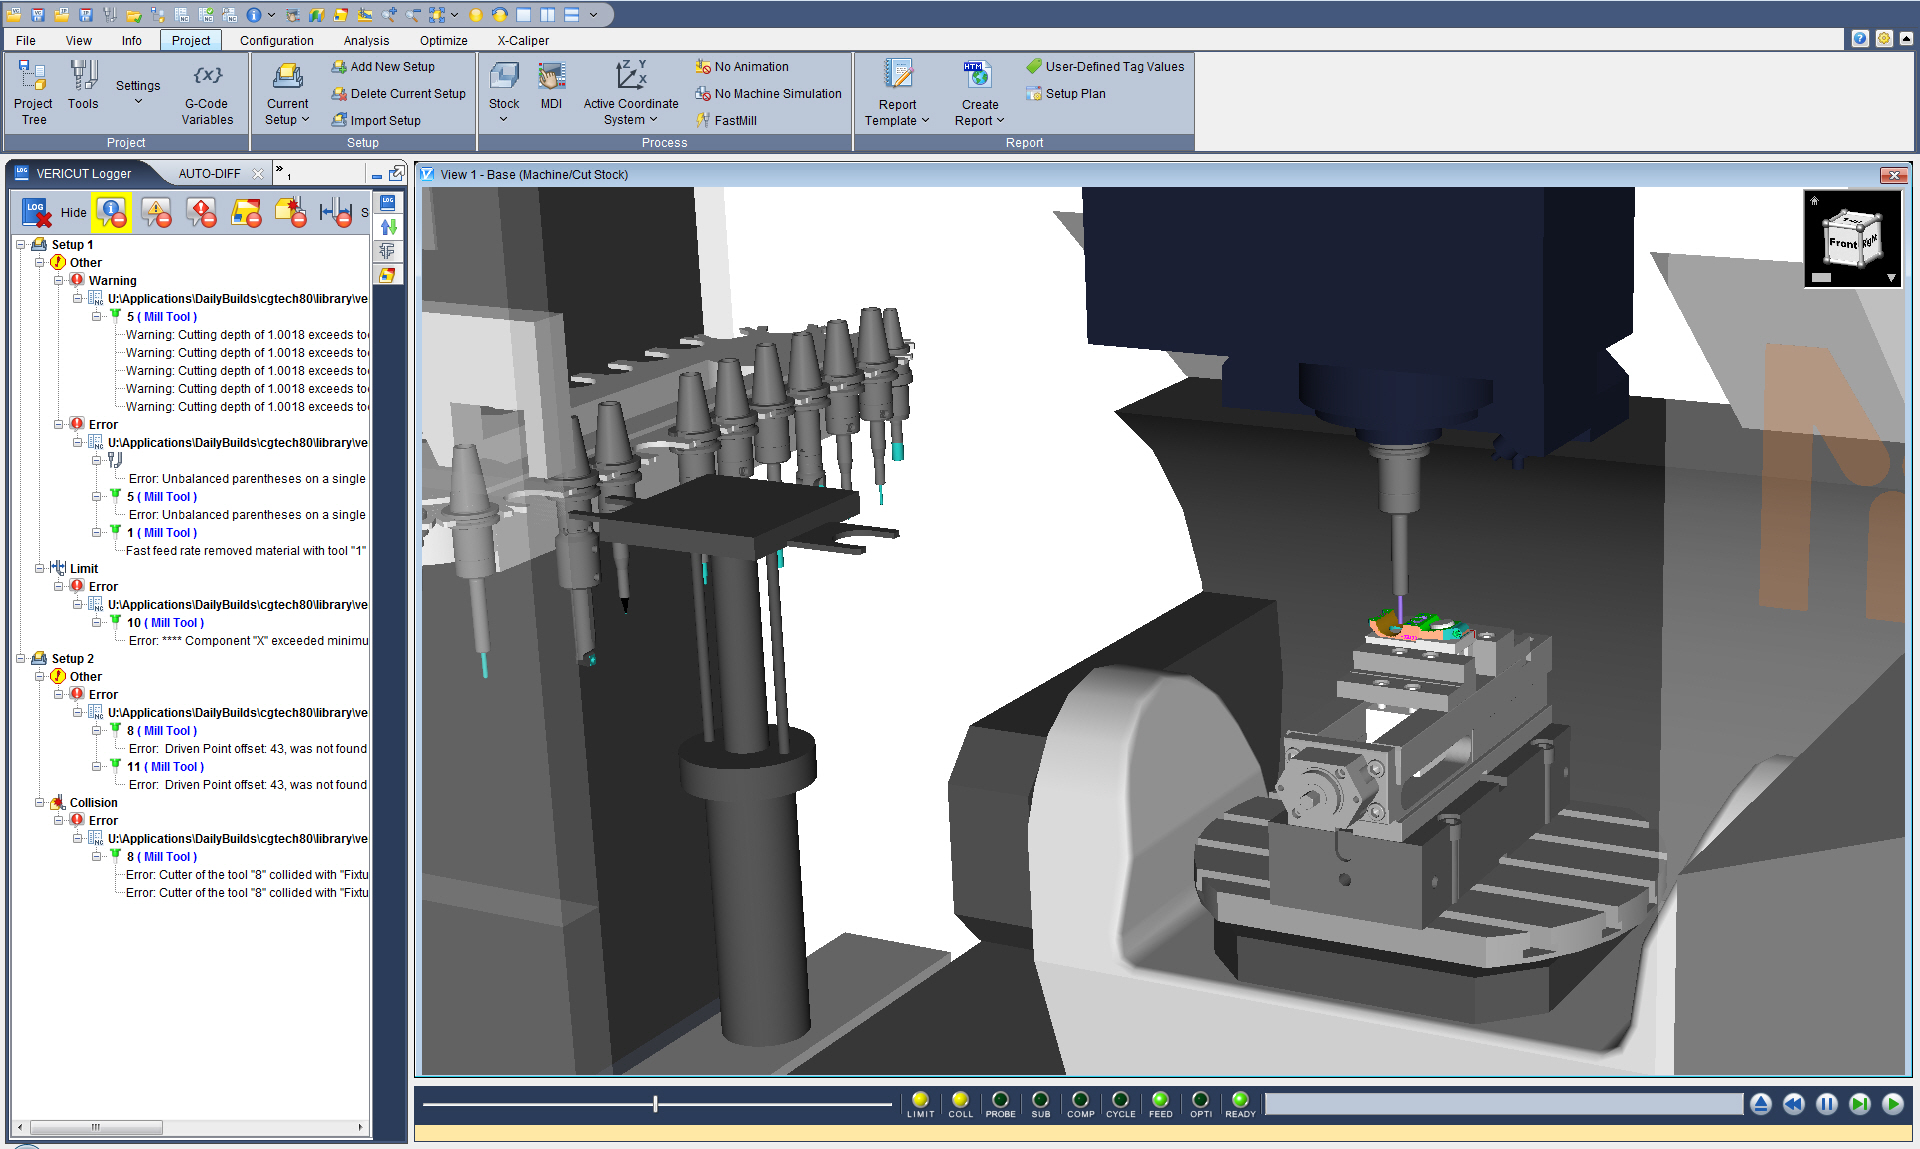Select the 10 (Mill Tool) entry
The width and height of the screenshot is (1920, 1149).
(165, 623)
